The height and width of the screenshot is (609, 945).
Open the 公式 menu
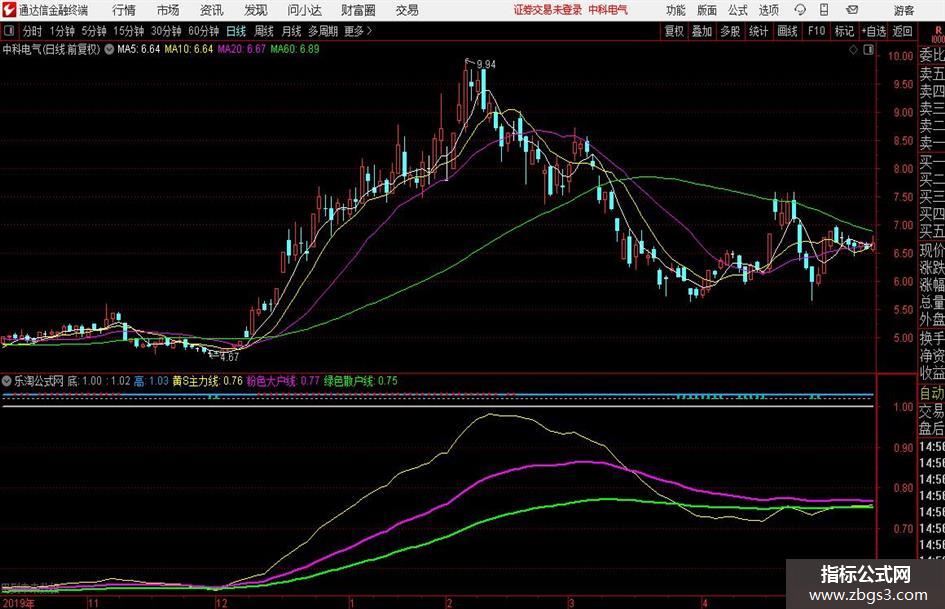[738, 10]
